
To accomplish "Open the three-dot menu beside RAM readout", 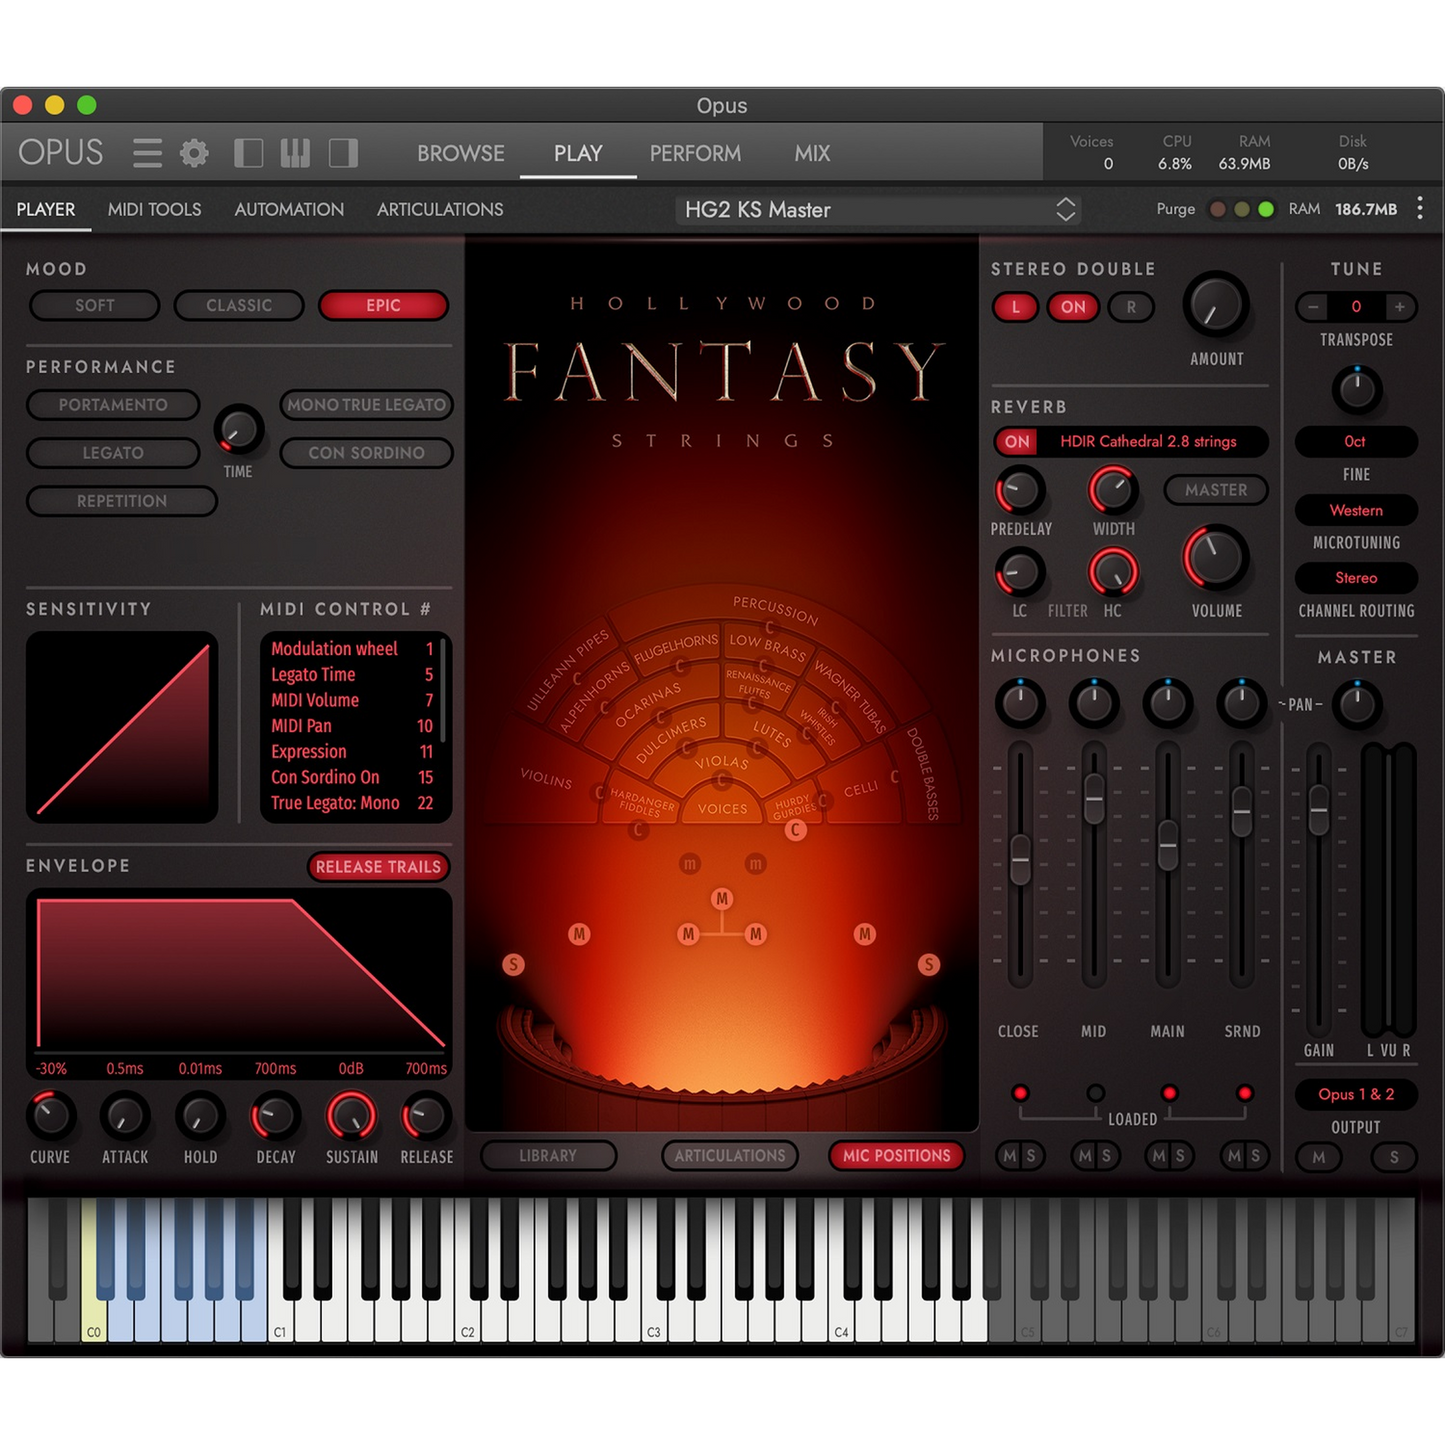I will pyautogui.click(x=1419, y=208).
